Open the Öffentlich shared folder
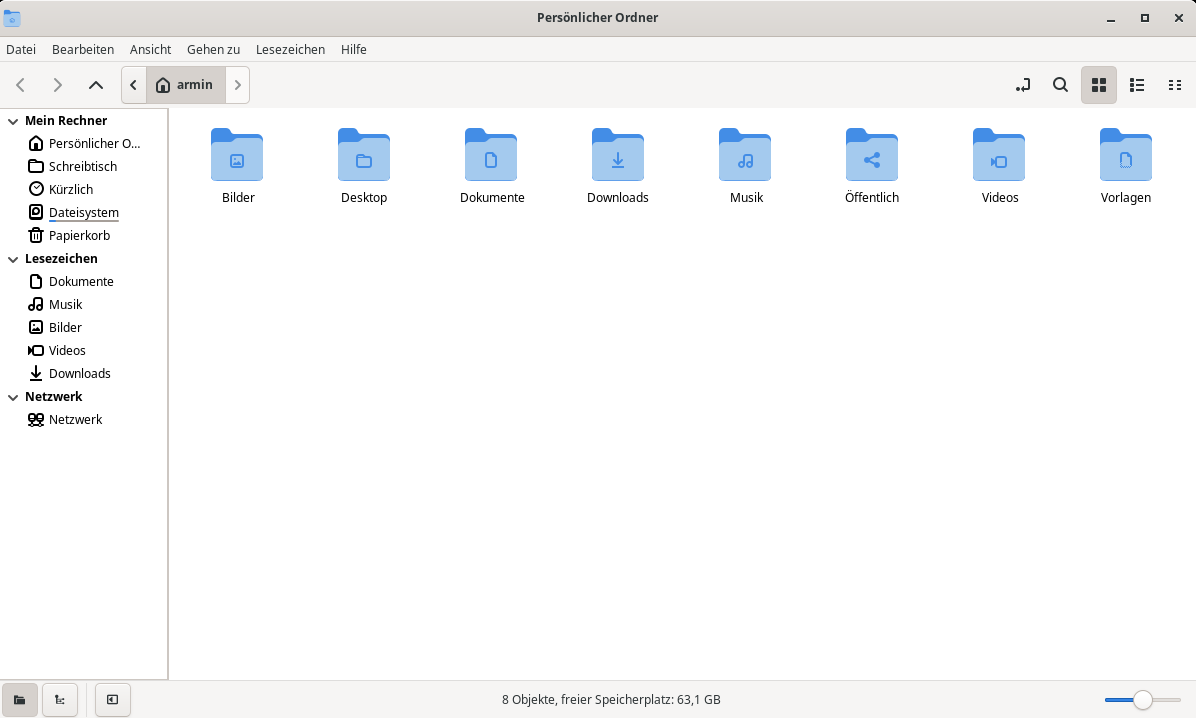 pos(871,155)
